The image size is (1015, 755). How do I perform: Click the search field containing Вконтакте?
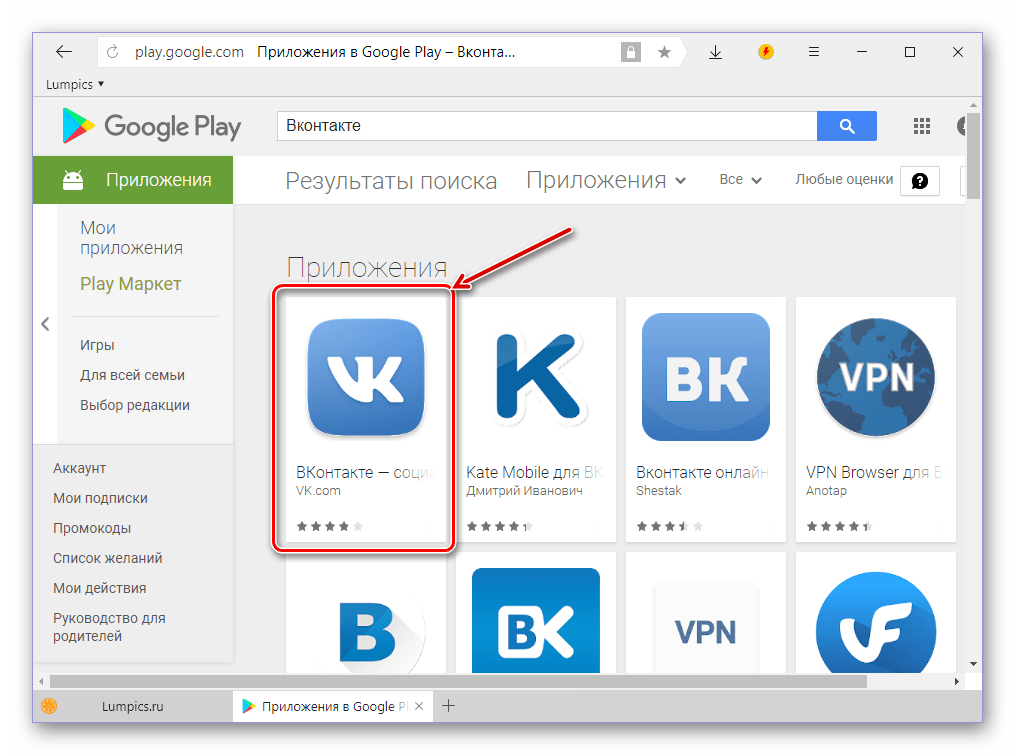tap(547, 126)
